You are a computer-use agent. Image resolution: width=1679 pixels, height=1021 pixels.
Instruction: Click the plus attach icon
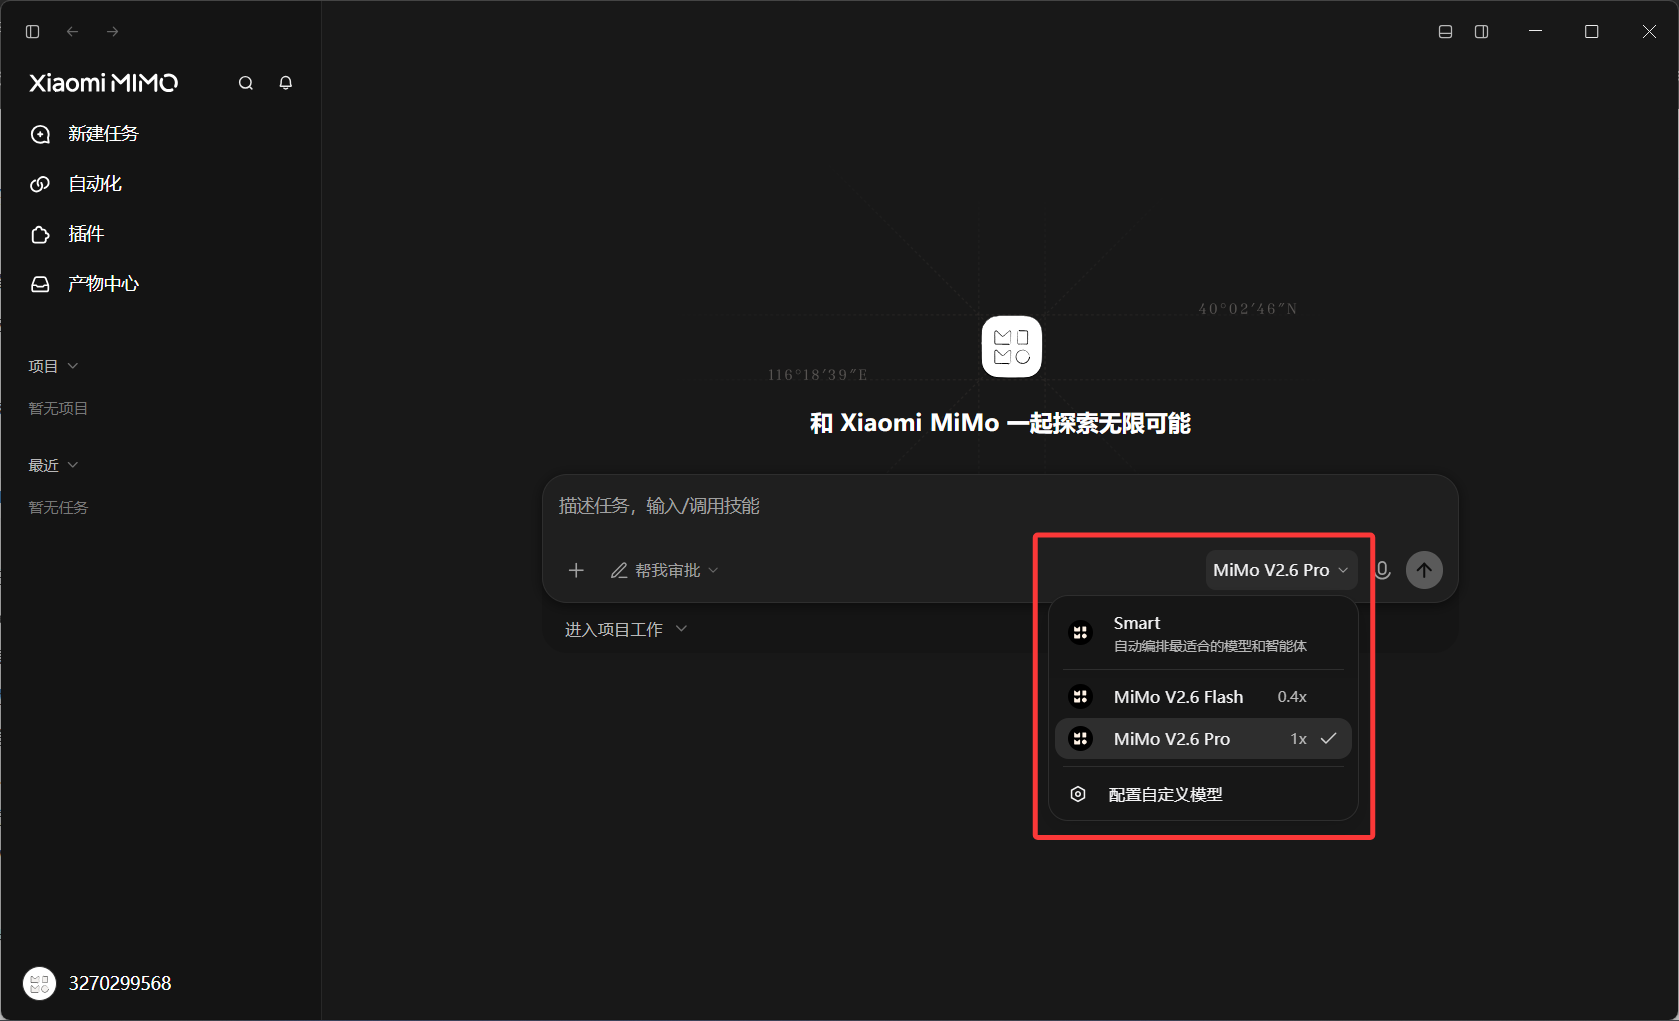coord(576,570)
